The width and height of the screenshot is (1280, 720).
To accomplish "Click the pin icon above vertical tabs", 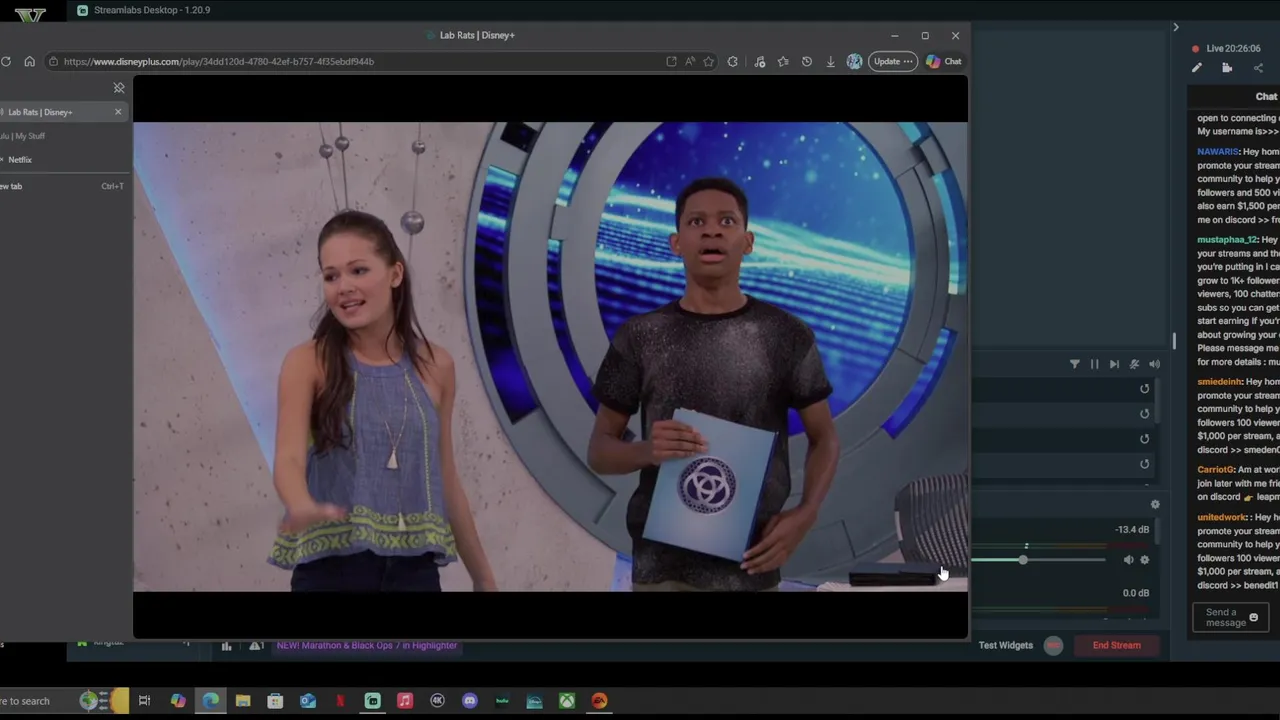I will (x=119, y=88).
